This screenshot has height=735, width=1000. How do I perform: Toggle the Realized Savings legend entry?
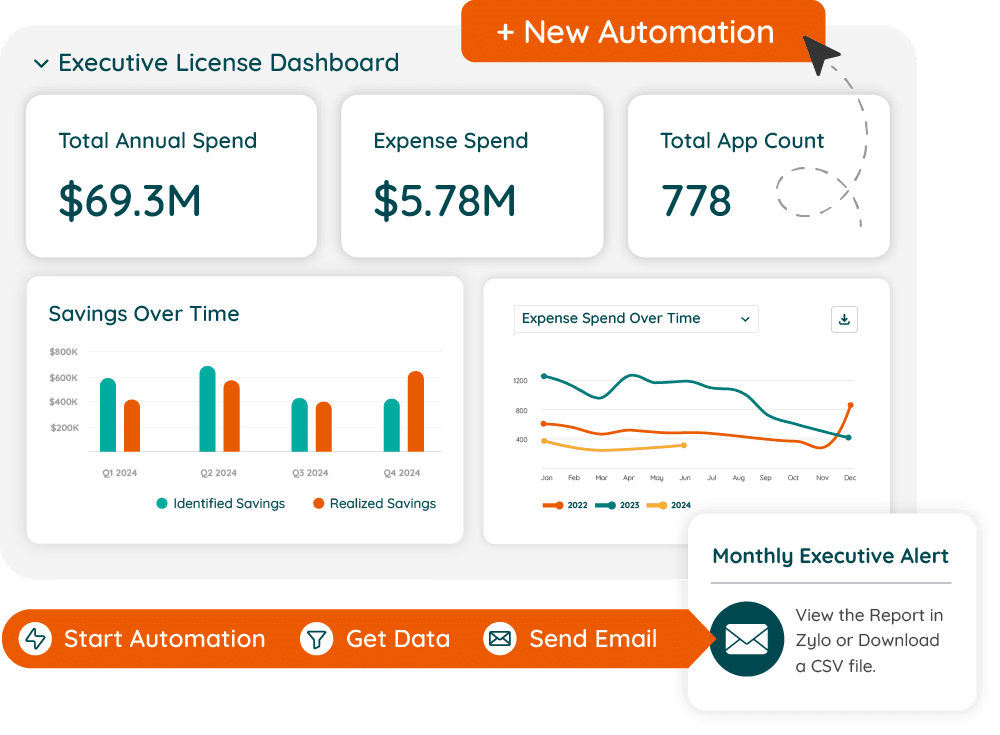pos(376,503)
